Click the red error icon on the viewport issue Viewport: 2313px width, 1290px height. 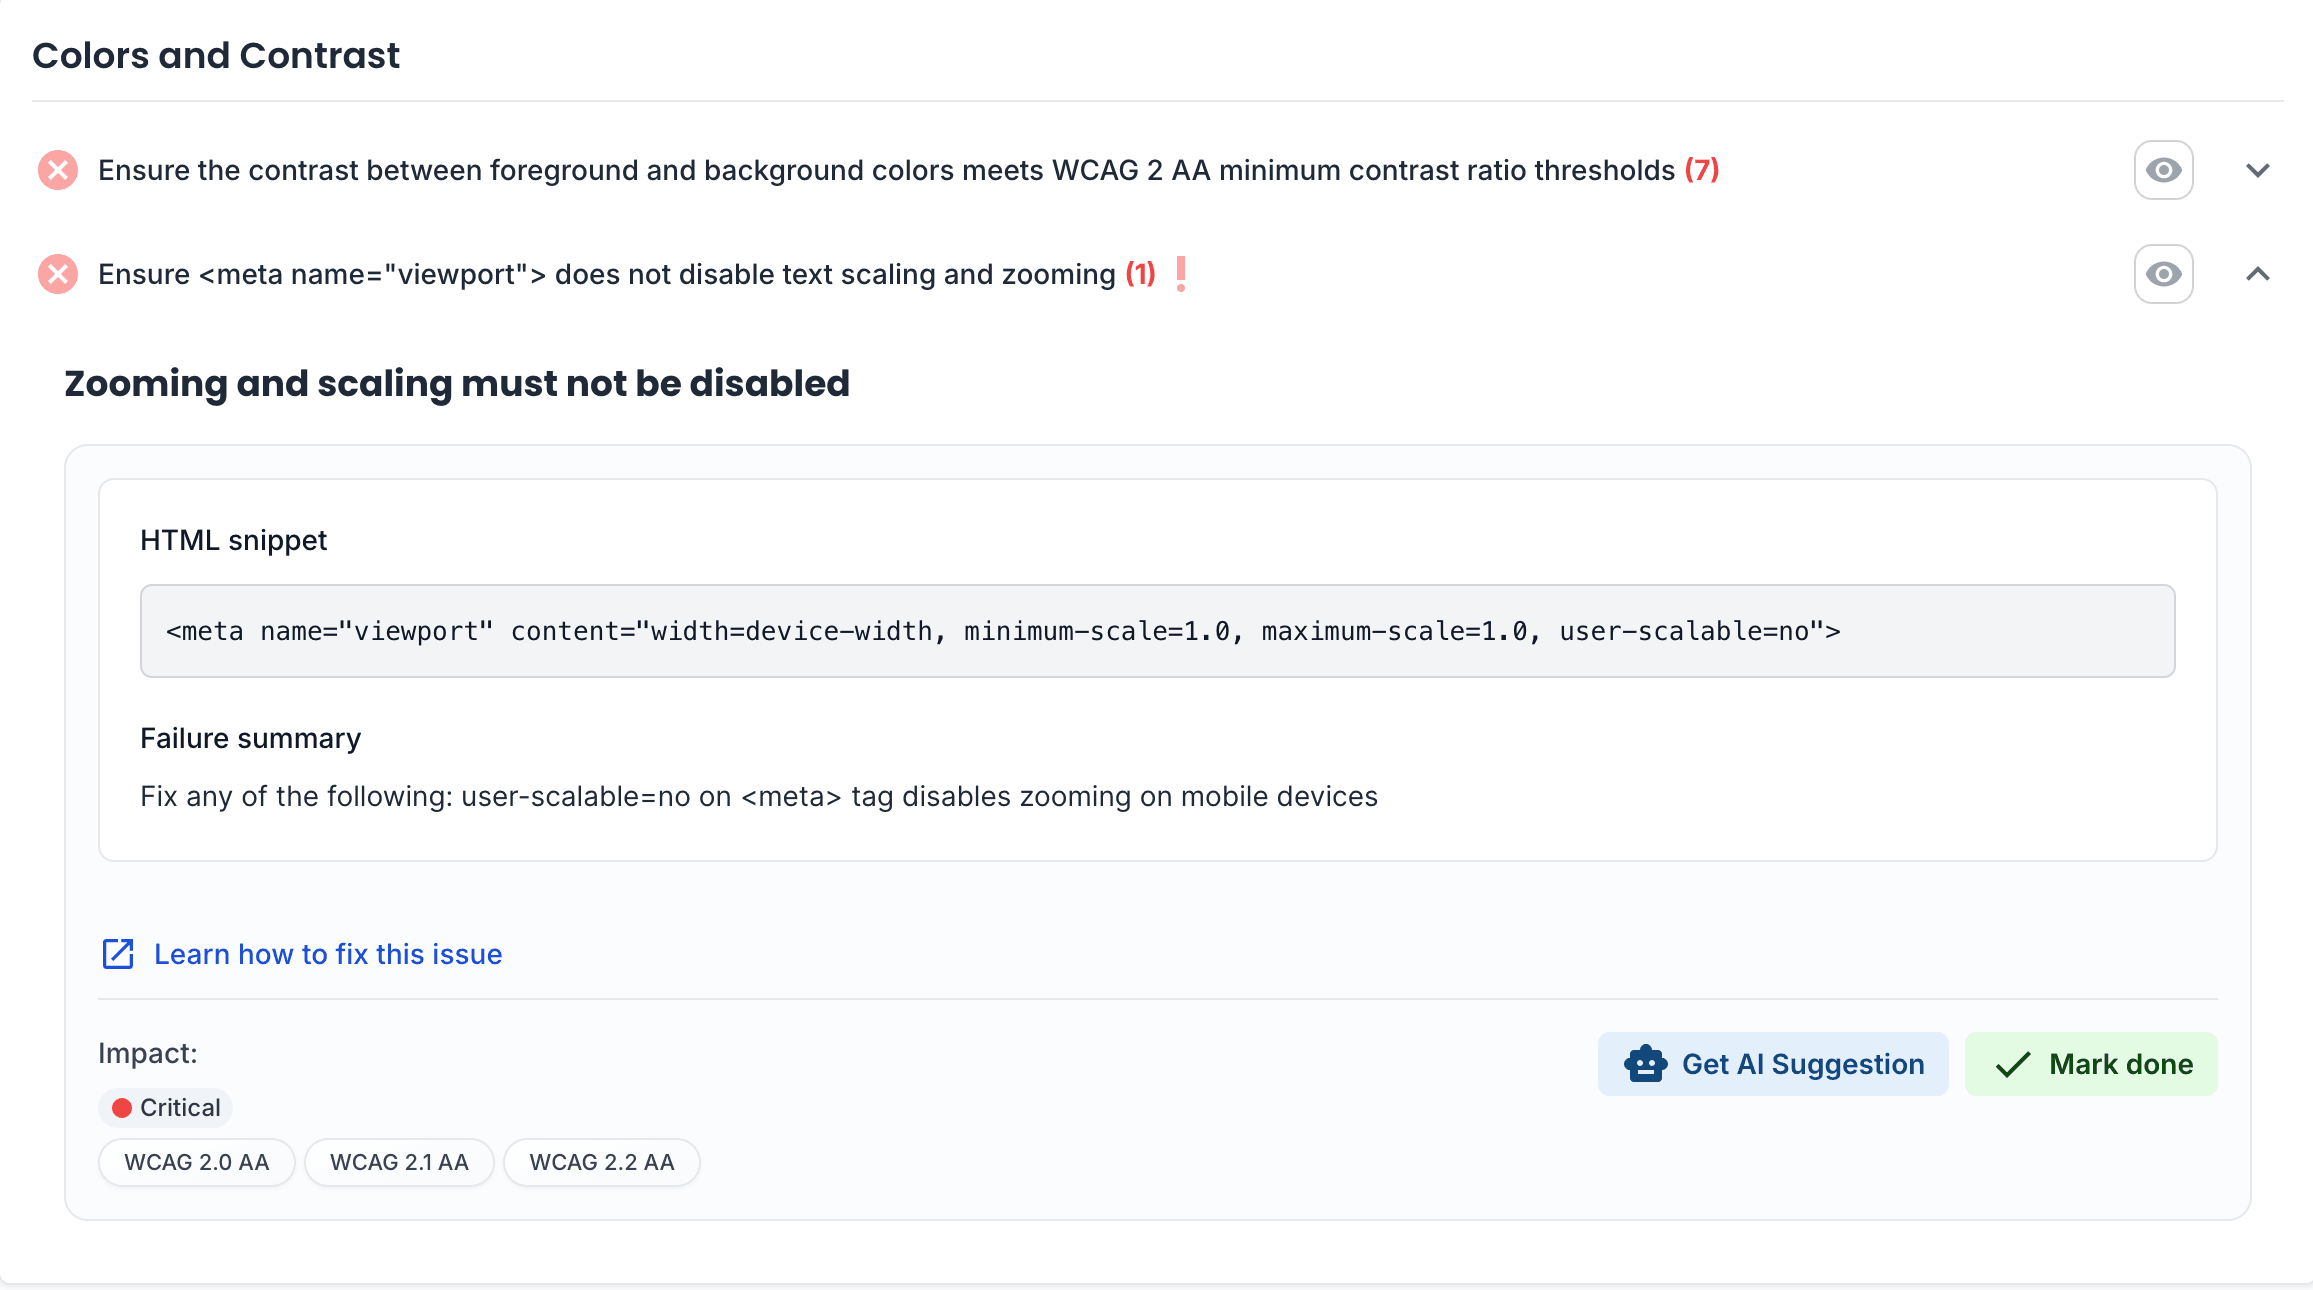57,273
